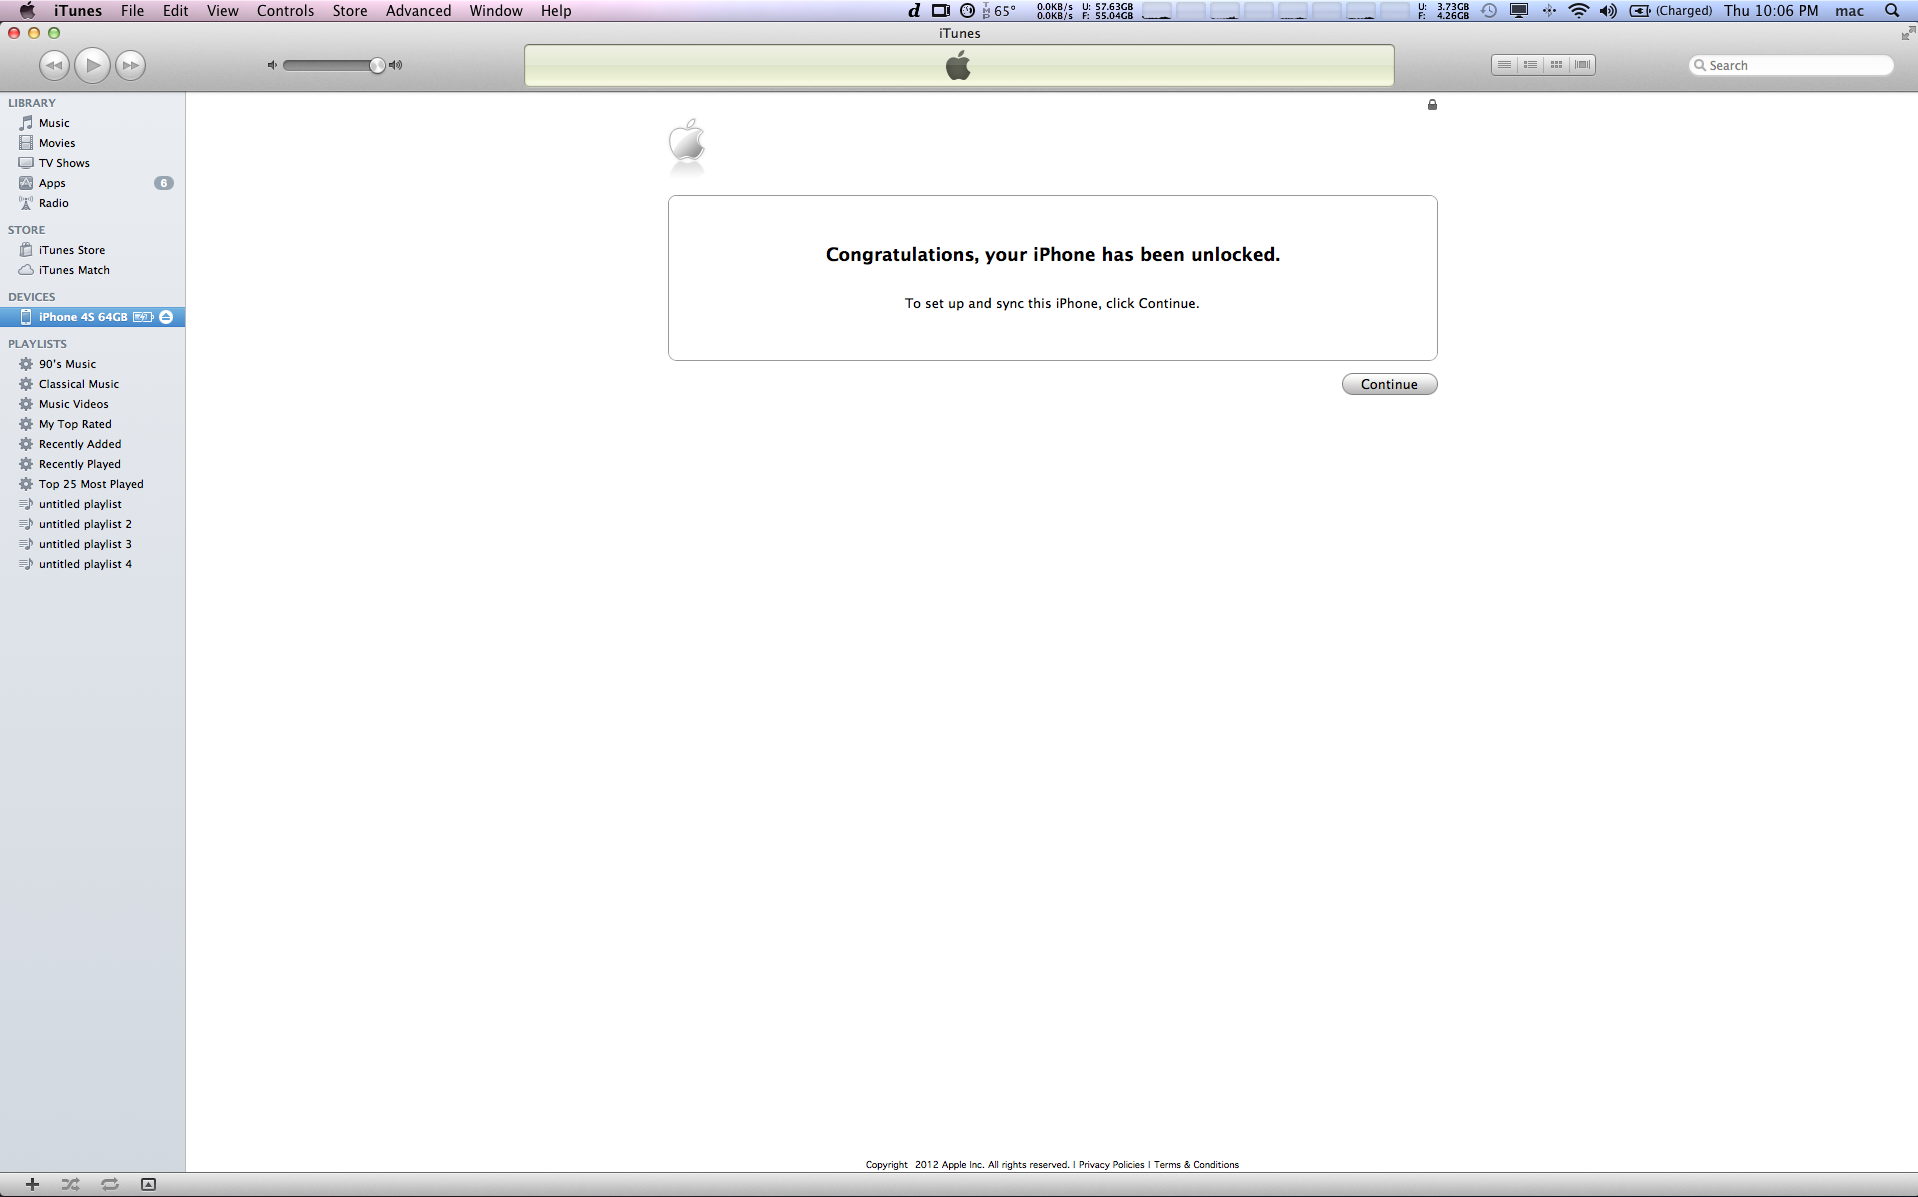Switch to grid view
Image resolution: width=1918 pixels, height=1197 pixels.
pos(1556,65)
